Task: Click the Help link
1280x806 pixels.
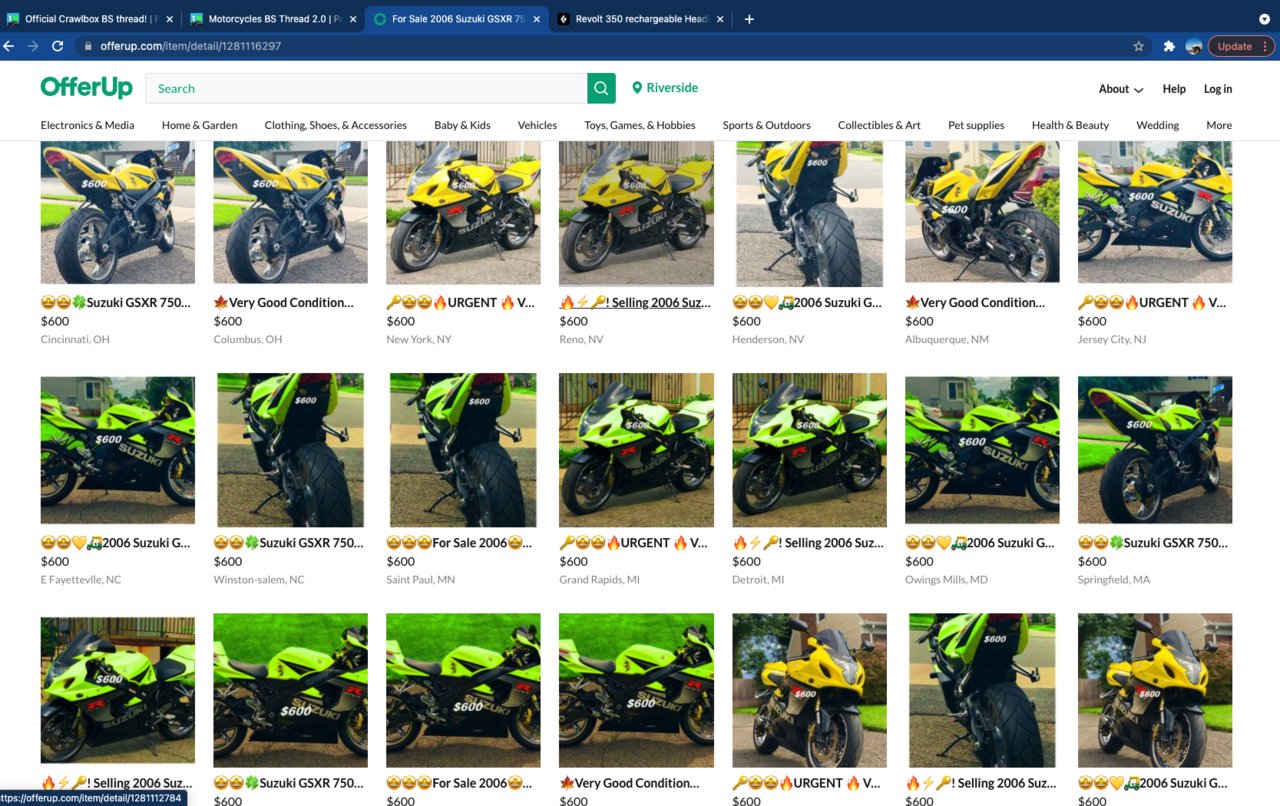Action: [x=1174, y=89]
